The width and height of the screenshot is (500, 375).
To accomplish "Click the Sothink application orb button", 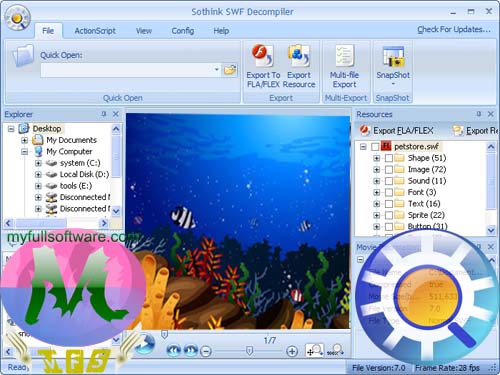I will 17,18.
